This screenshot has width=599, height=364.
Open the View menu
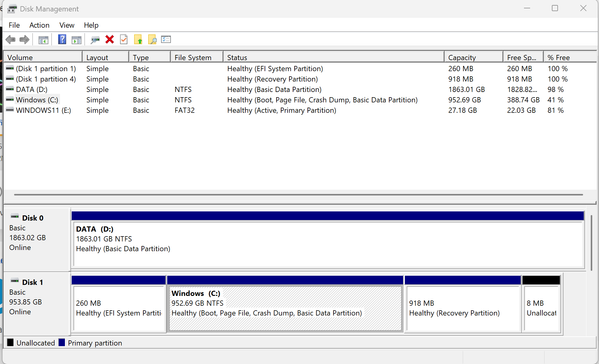point(66,25)
